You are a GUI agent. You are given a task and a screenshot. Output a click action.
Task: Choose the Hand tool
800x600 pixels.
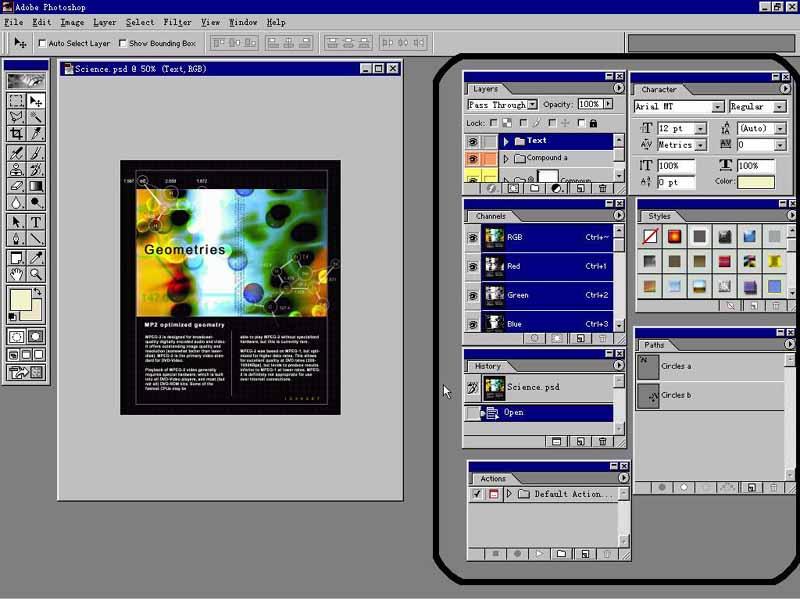tap(16, 274)
